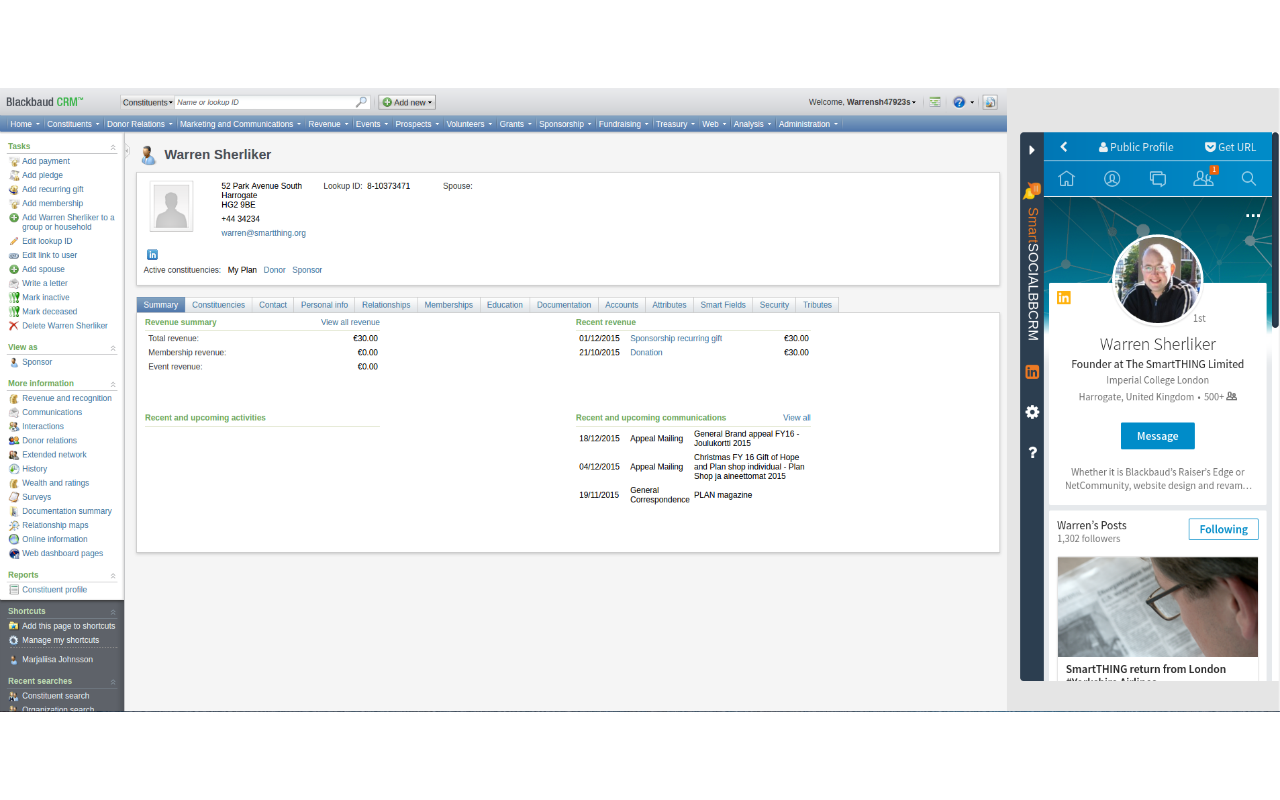This screenshot has width=1280, height=800.
Task: Click Warren's LinkedIn profile photo
Action: click(x=1158, y=280)
